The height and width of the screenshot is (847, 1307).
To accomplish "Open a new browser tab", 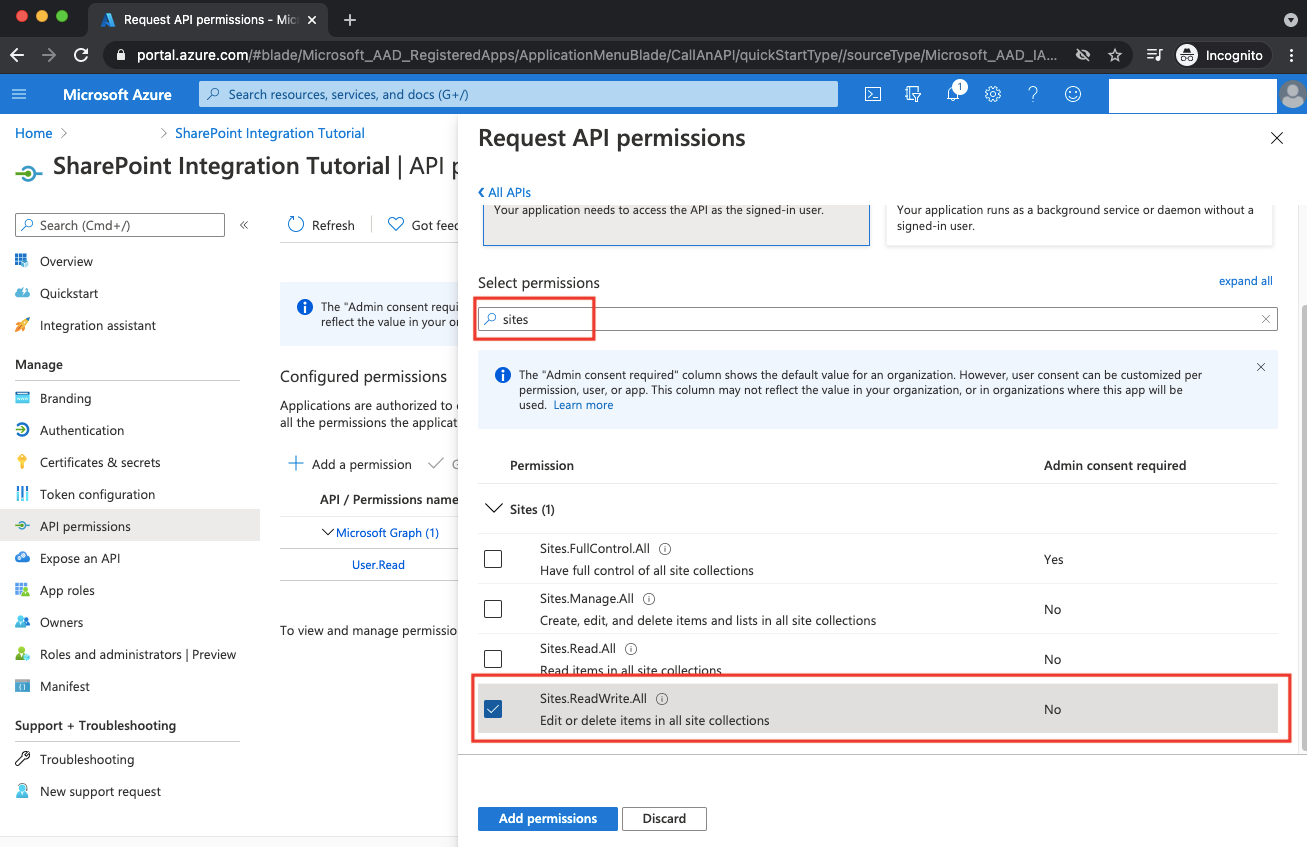I will click(x=350, y=20).
